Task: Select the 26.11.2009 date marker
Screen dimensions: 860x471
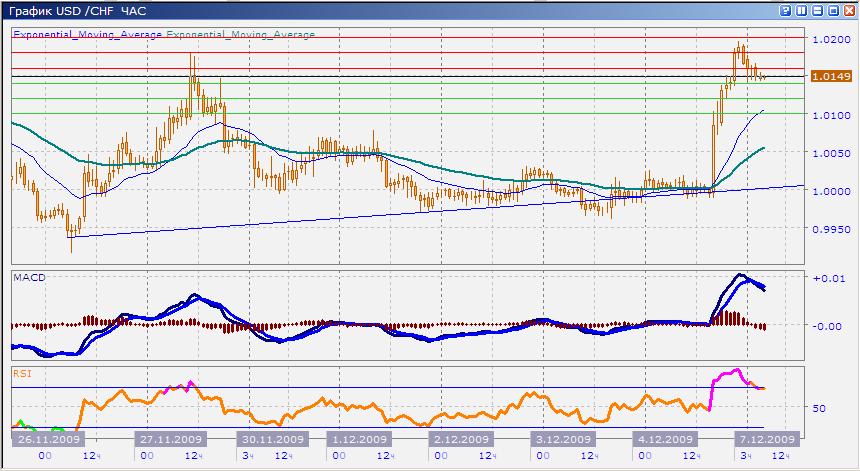Action: (48, 439)
